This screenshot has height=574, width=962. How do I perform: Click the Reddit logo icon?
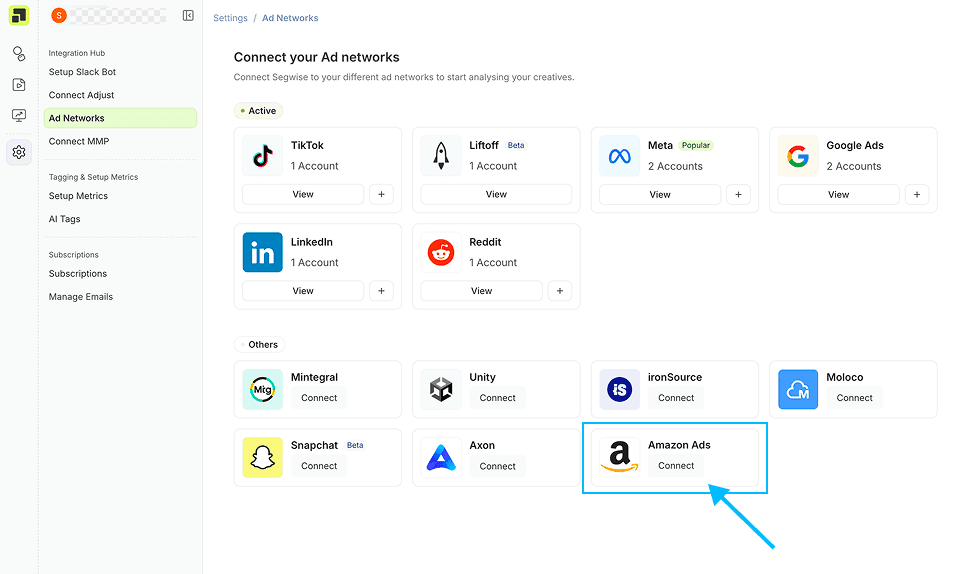point(441,252)
